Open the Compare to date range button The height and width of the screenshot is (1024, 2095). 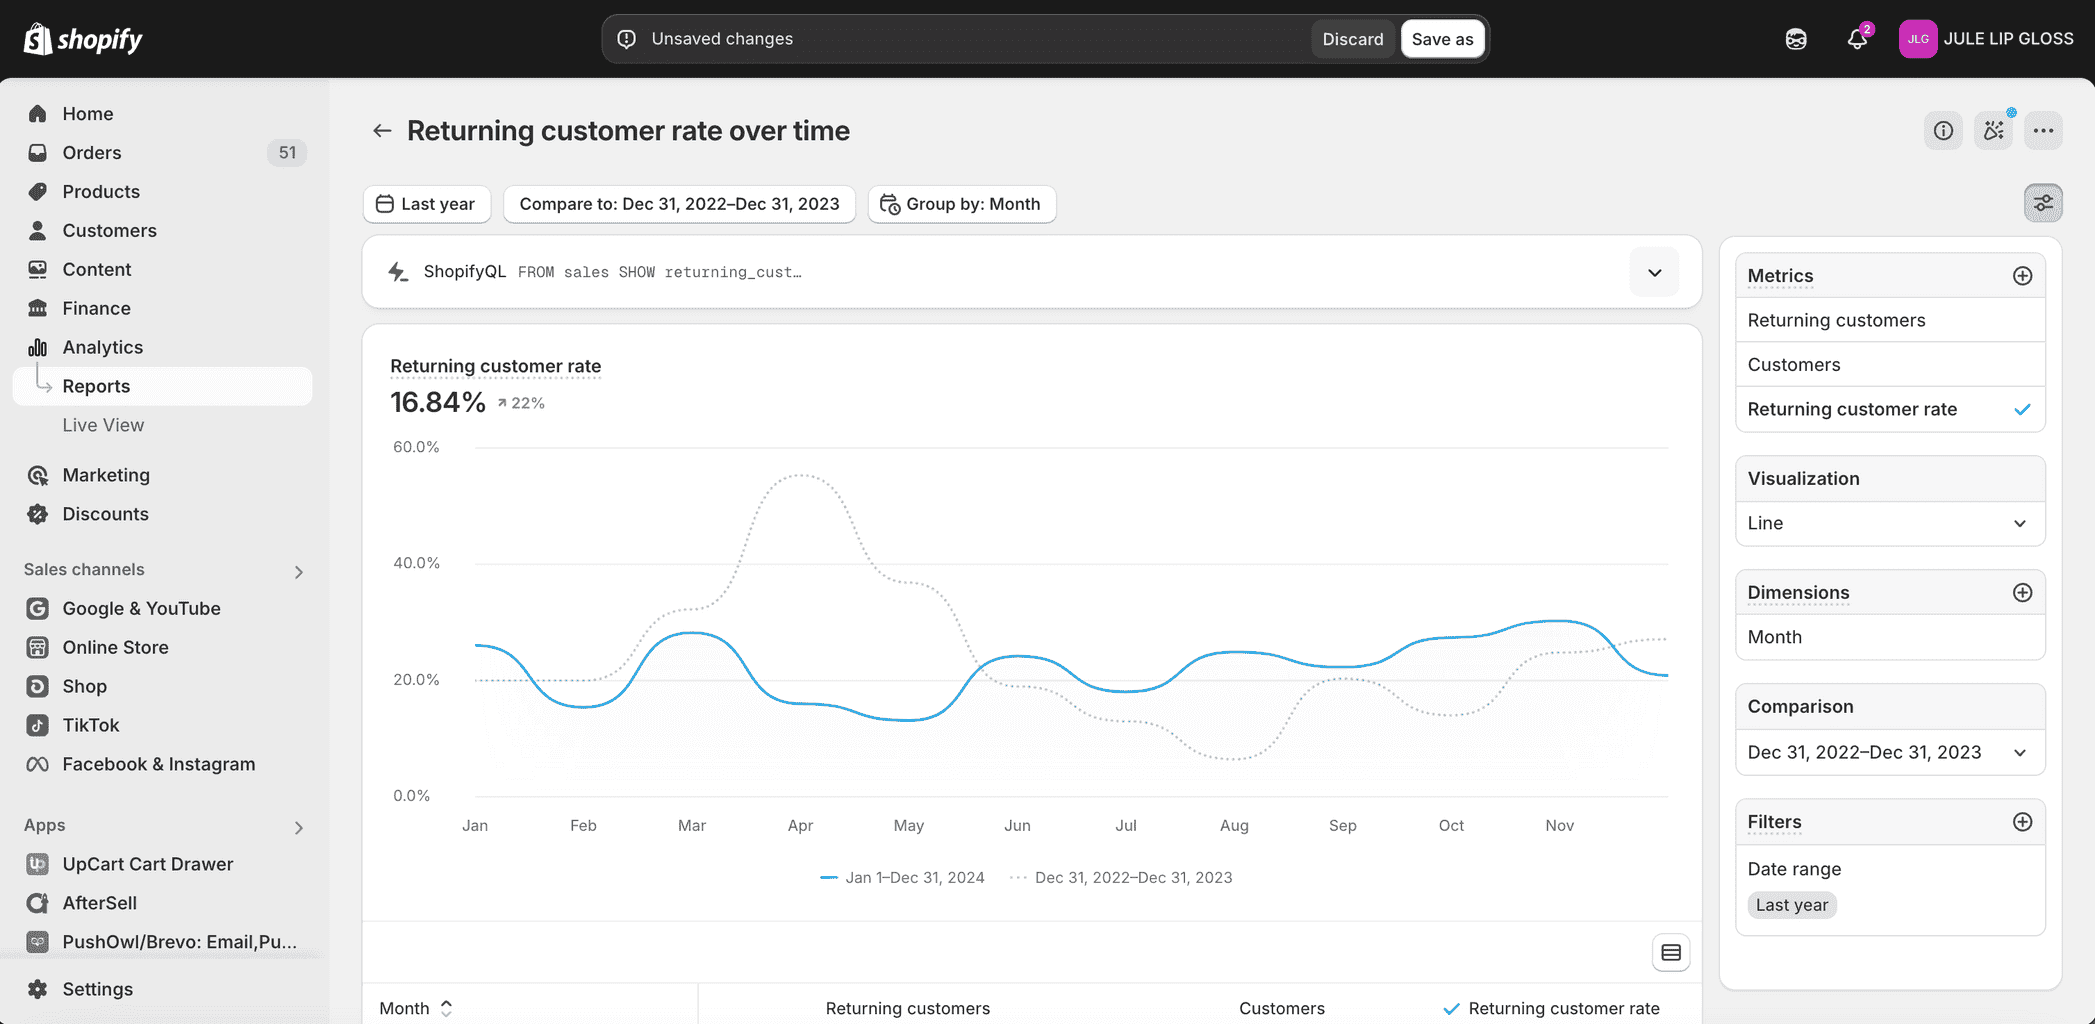coord(679,204)
